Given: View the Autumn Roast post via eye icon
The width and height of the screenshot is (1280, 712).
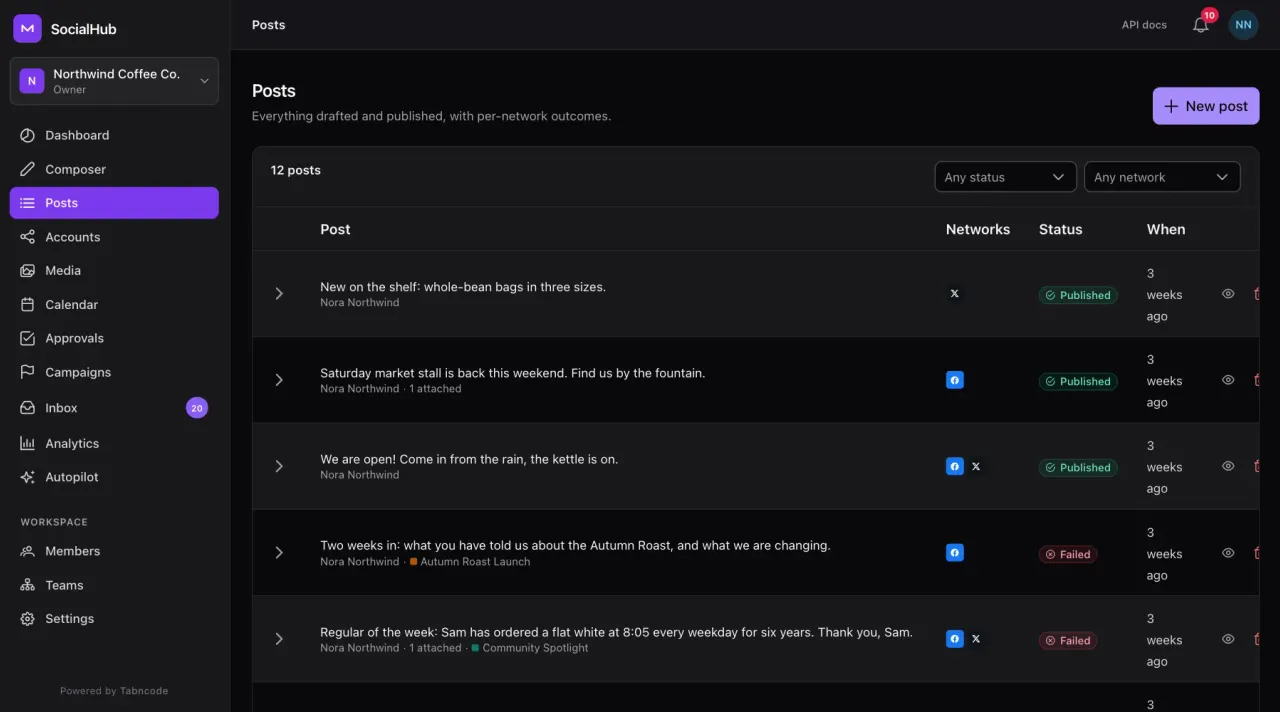Looking at the screenshot, I should click(x=1228, y=552).
